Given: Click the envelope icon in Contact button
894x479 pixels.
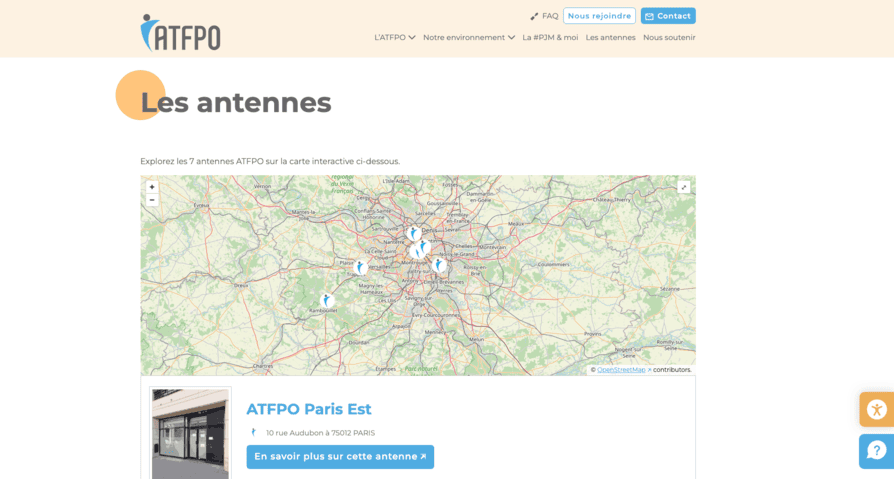Looking at the screenshot, I should point(649,17).
